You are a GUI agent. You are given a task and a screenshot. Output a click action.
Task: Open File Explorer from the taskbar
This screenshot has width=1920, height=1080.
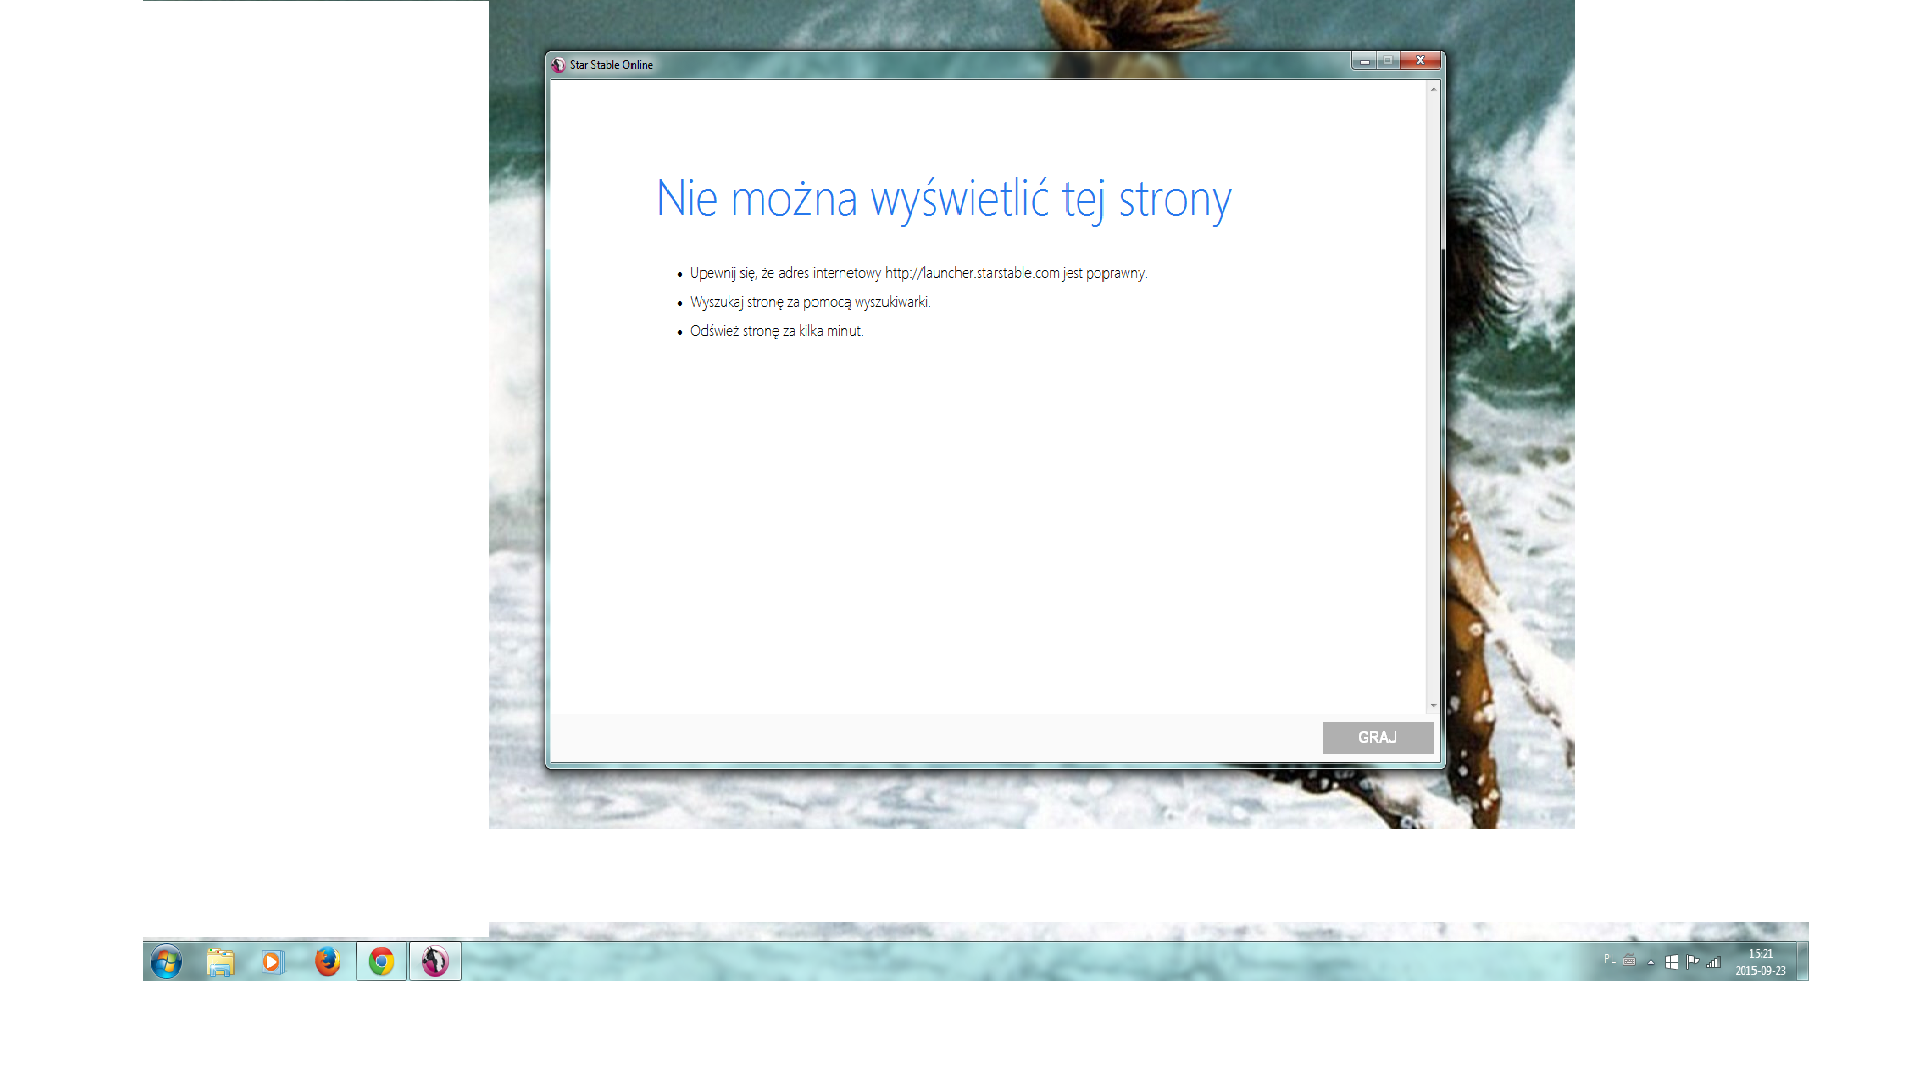point(220,962)
